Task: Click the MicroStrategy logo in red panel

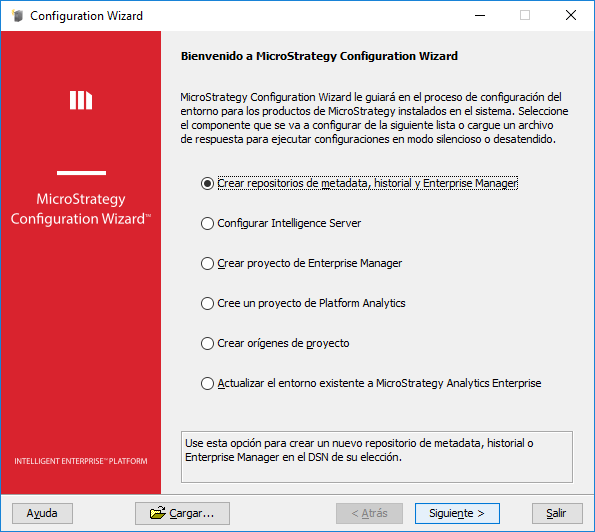Action: [81, 100]
